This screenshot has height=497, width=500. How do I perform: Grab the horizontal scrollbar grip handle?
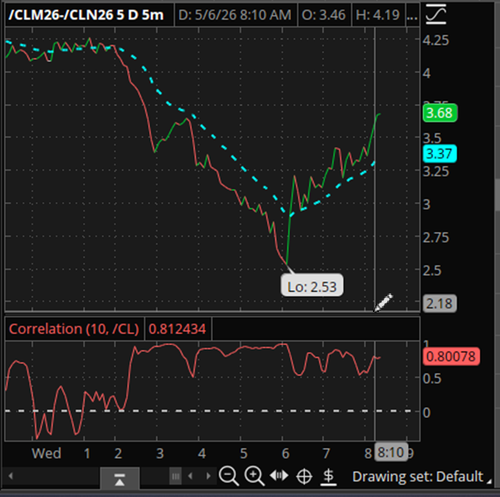pyautogui.click(x=176, y=476)
